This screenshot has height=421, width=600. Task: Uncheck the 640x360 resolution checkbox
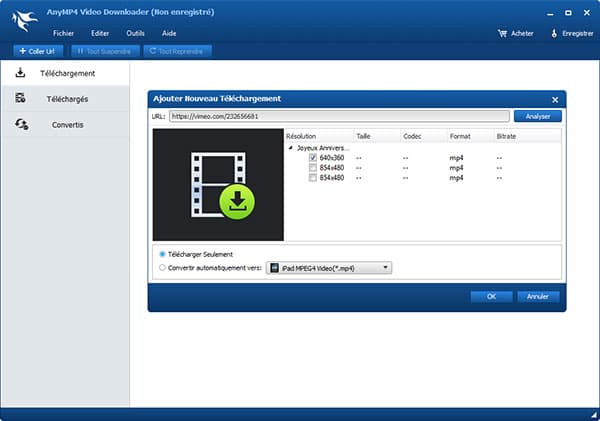pyautogui.click(x=313, y=157)
